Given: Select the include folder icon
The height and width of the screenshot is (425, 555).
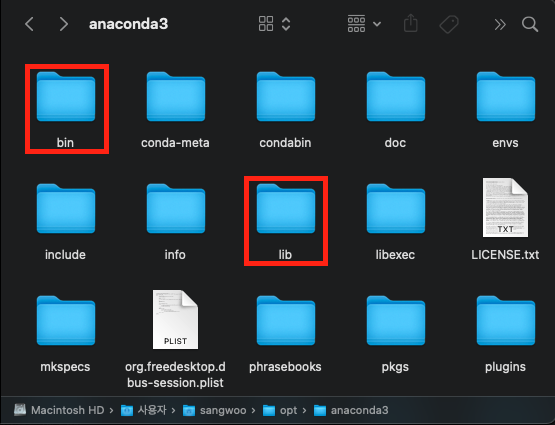Looking at the screenshot, I should [66, 208].
